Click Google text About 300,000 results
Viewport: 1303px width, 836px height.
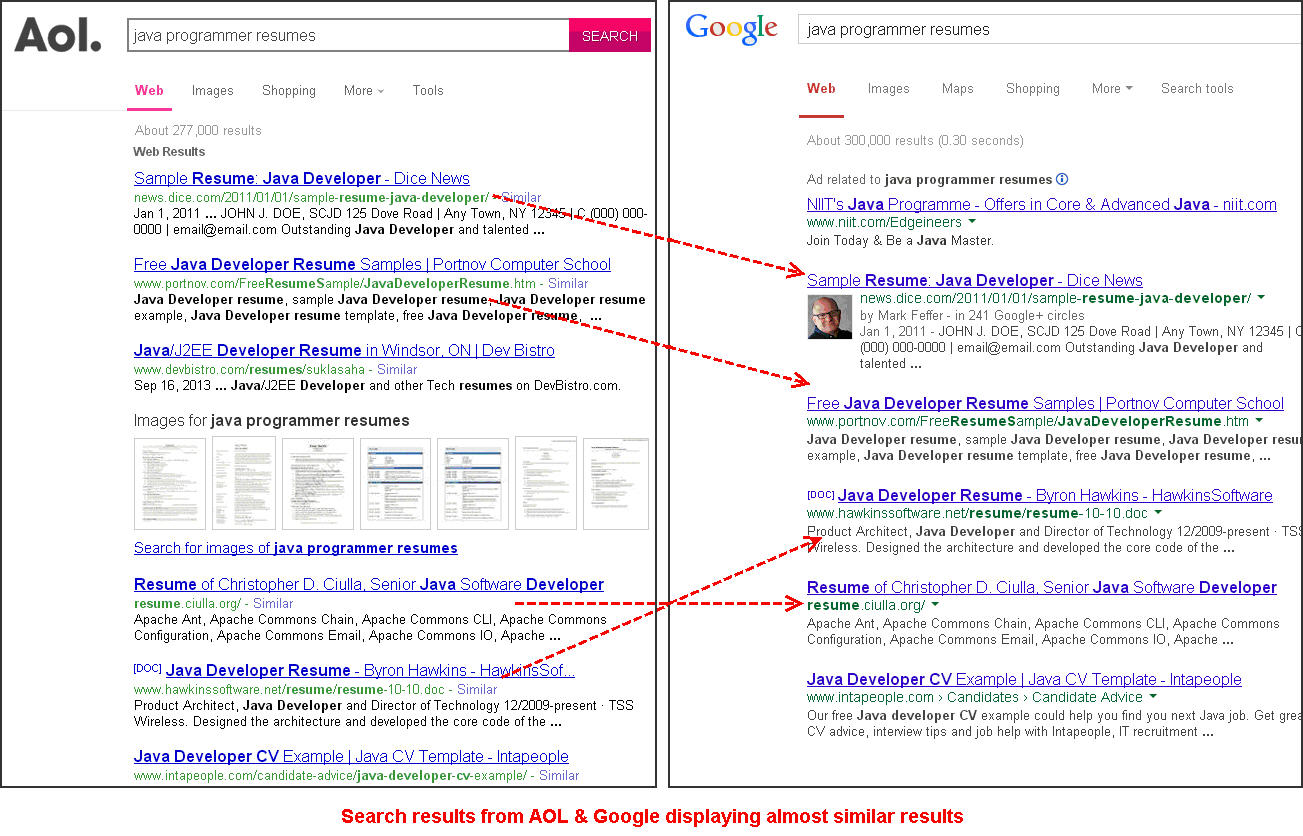click(915, 140)
